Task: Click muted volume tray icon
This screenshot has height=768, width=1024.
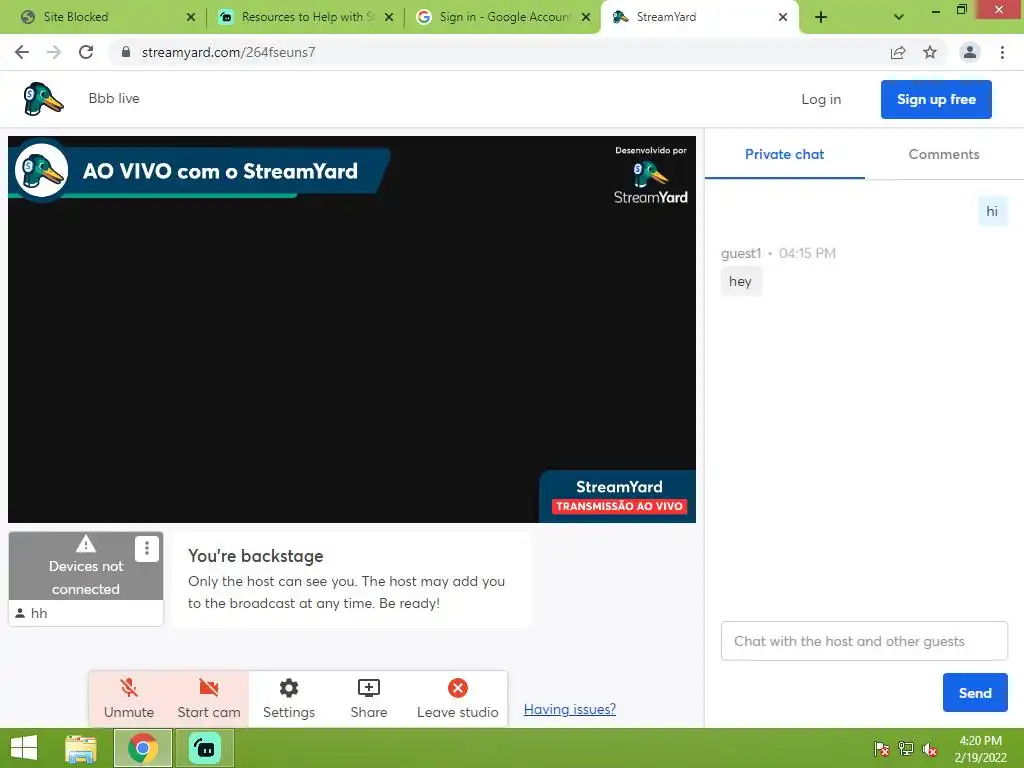Action: click(x=930, y=749)
